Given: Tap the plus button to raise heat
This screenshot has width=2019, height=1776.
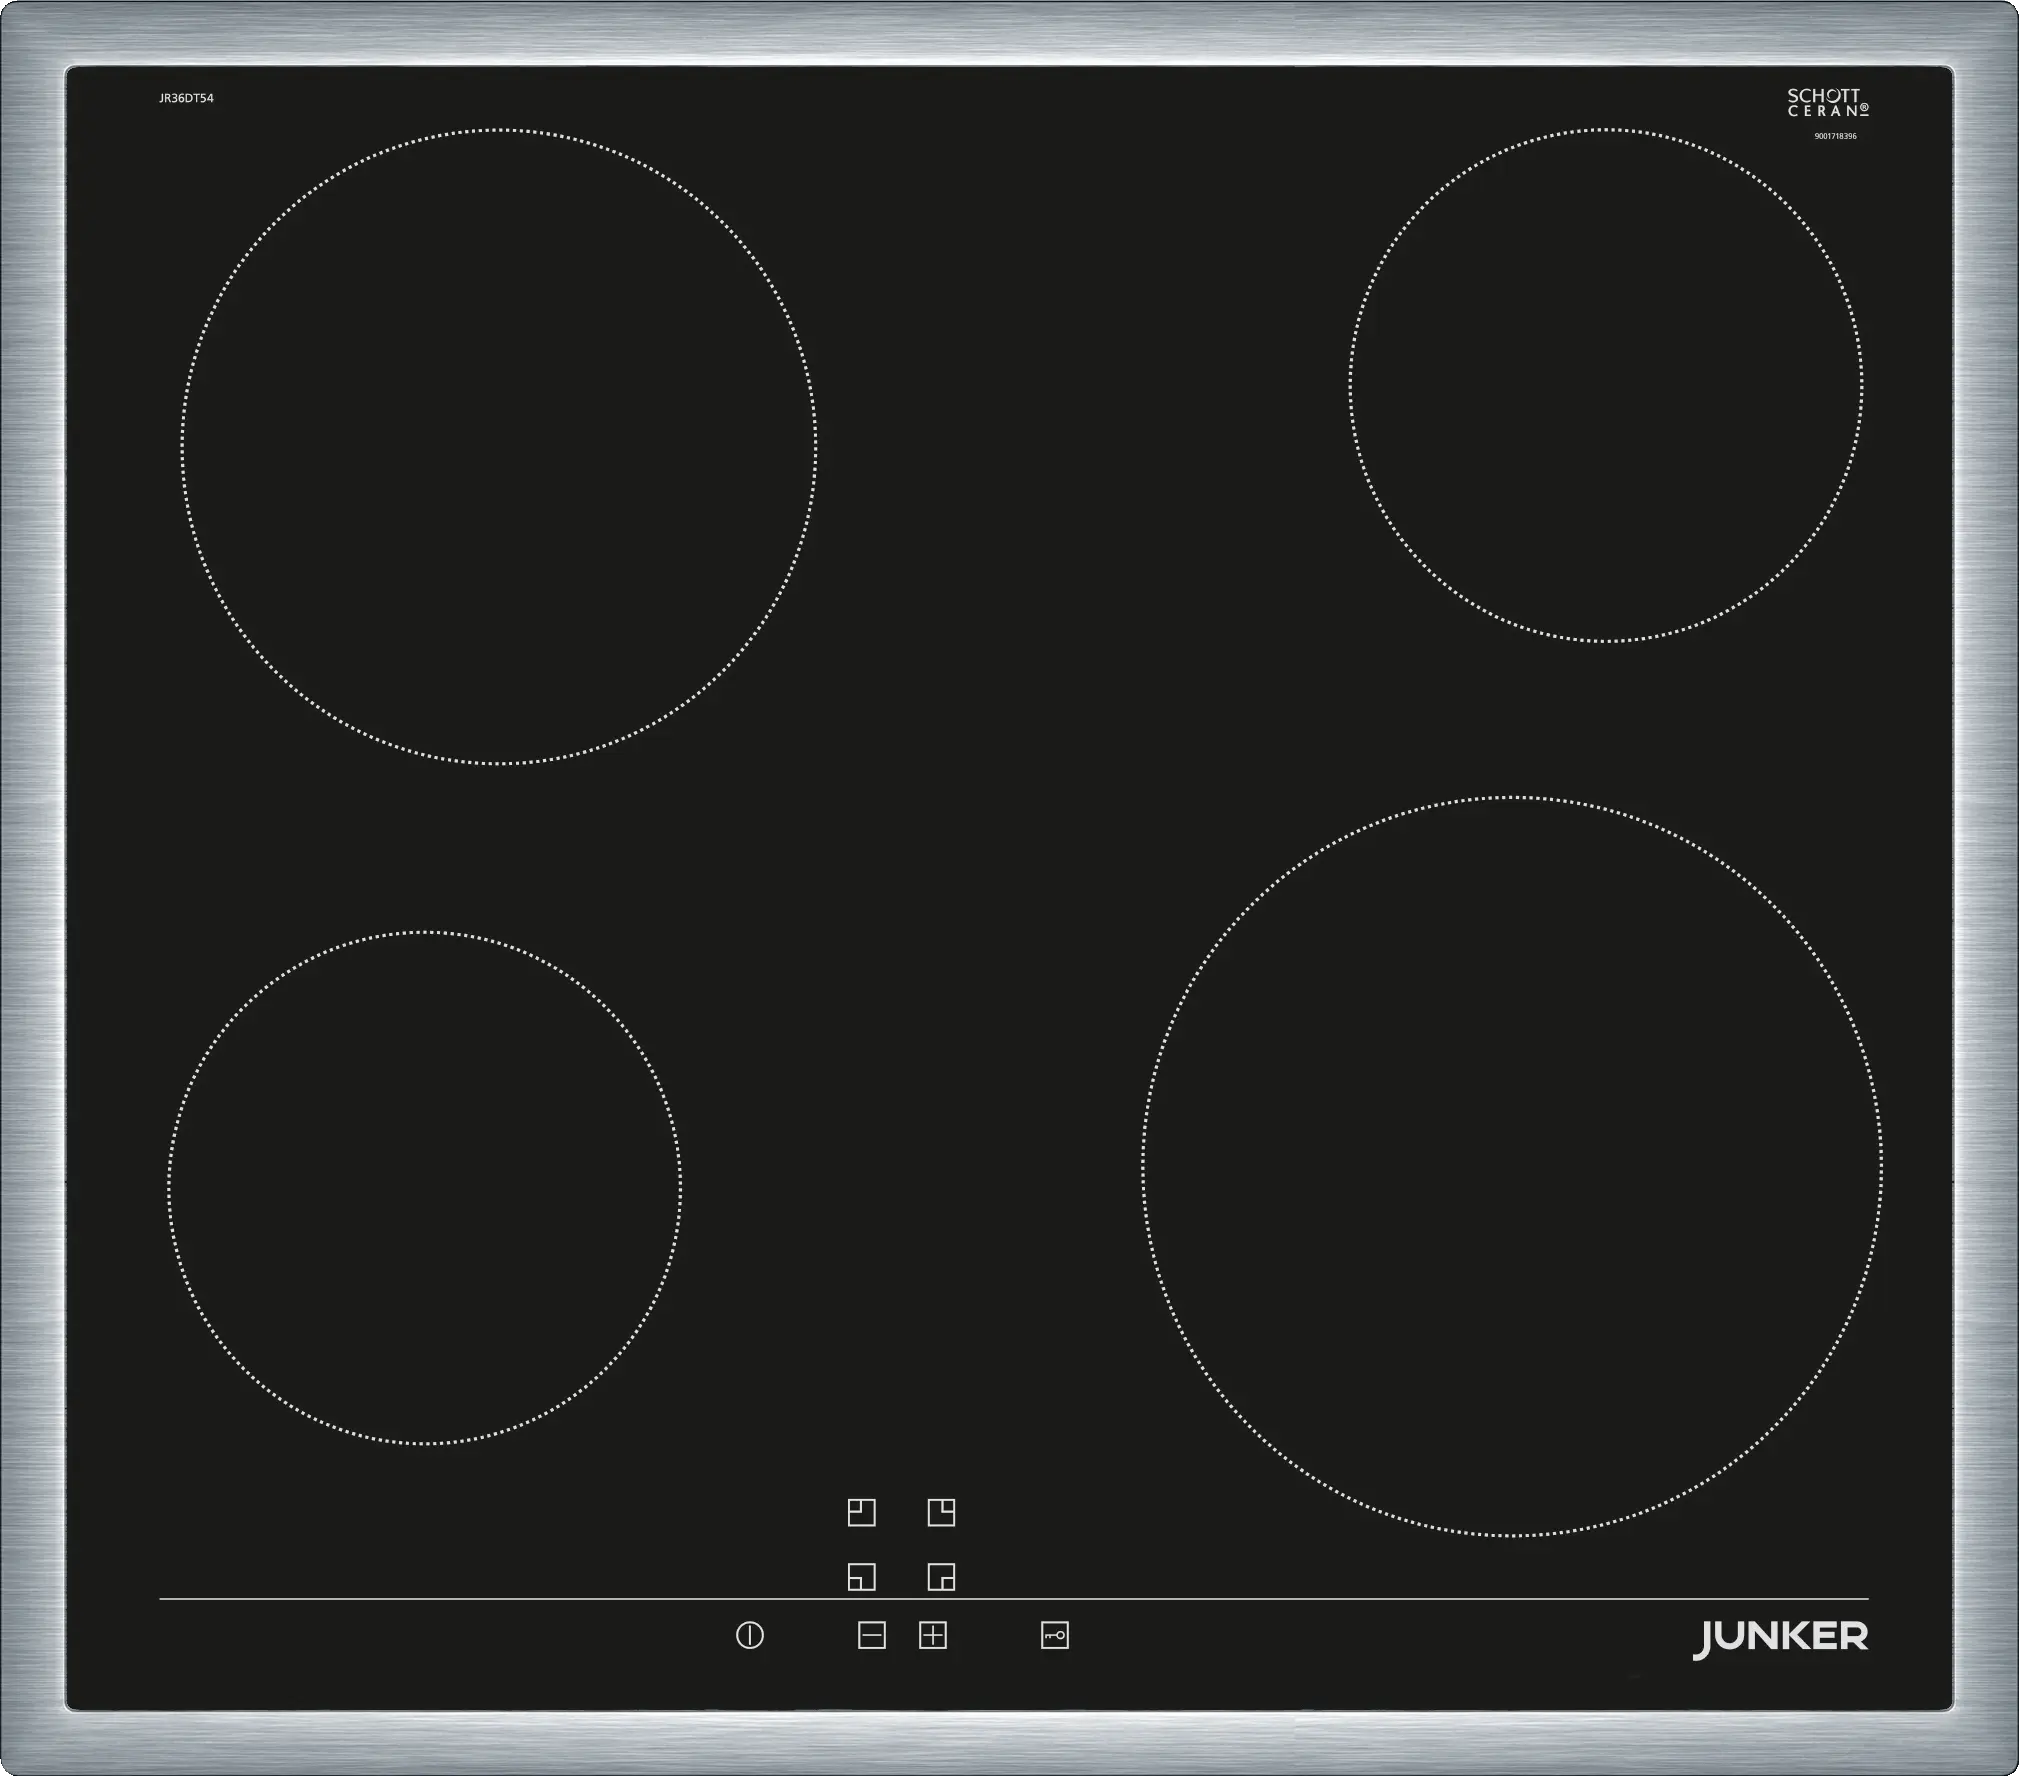Looking at the screenshot, I should coord(932,1636).
